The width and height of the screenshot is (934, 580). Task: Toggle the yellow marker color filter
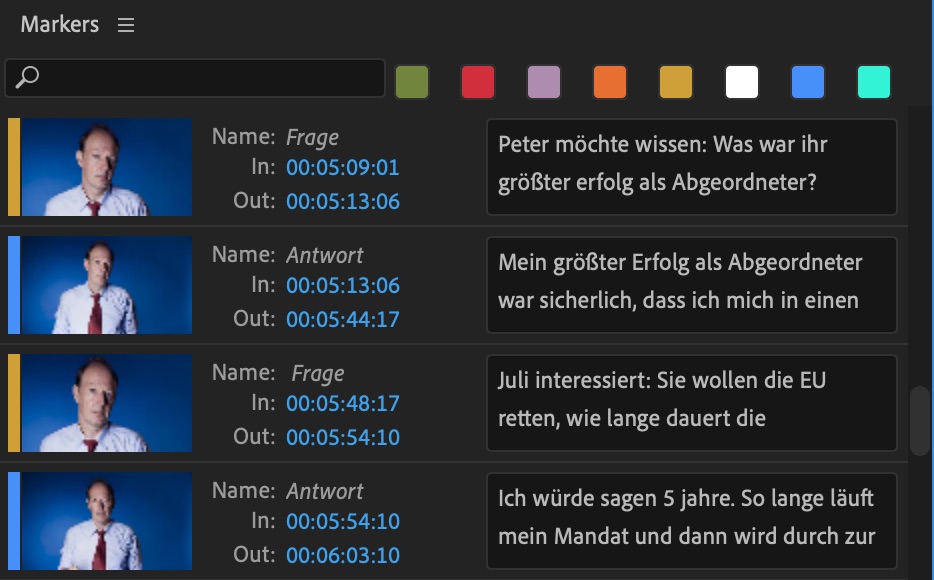pyautogui.click(x=676, y=82)
